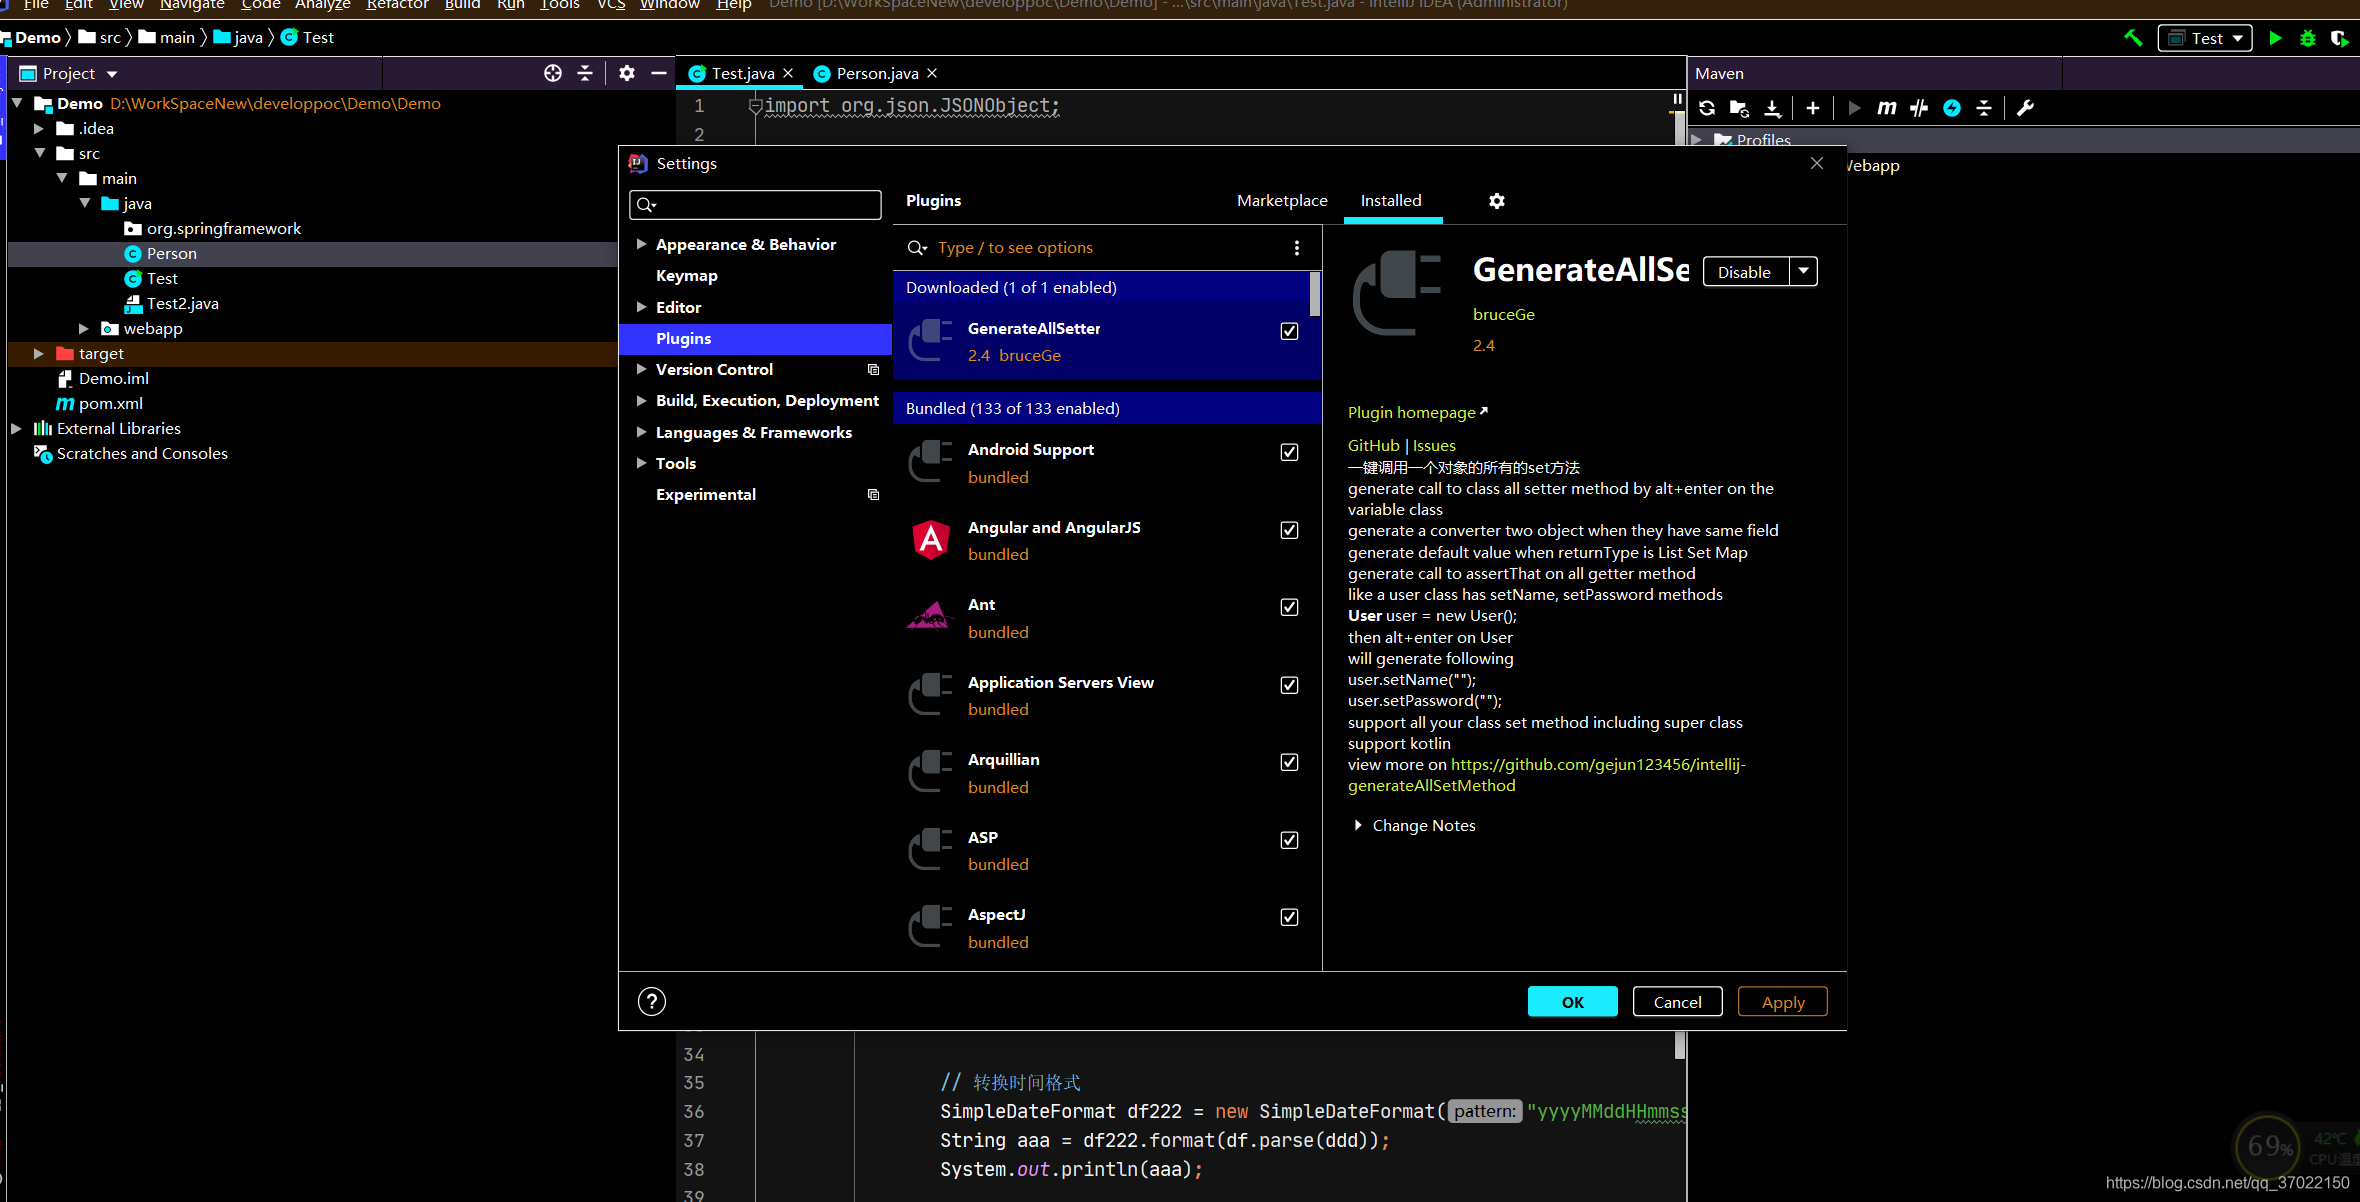Viewport: 2360px width, 1202px height.
Task: Execute Maven goal m icon
Action: 1886,108
